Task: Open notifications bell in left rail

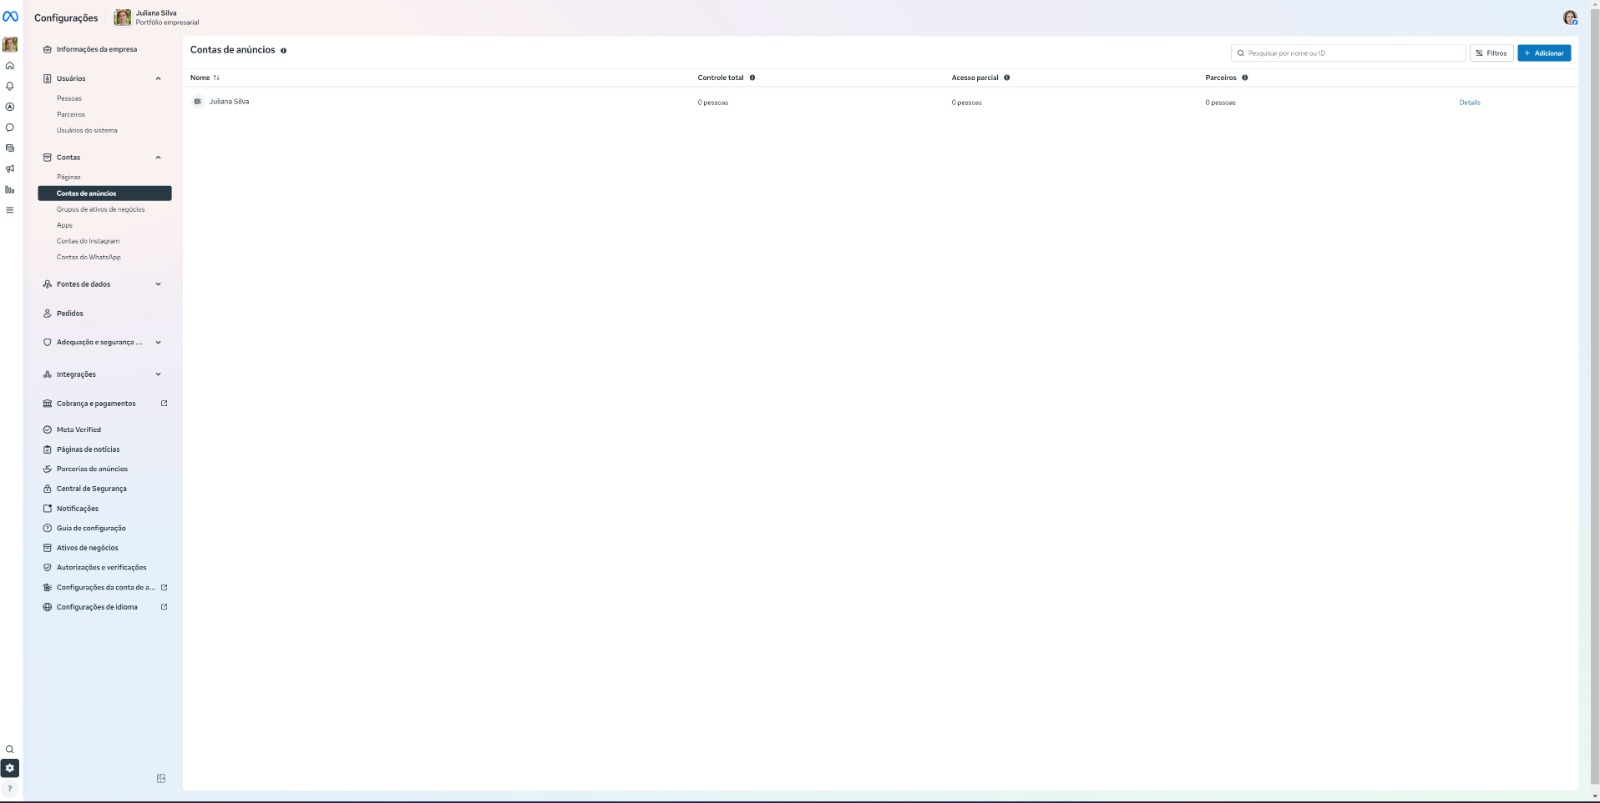Action: (10, 86)
